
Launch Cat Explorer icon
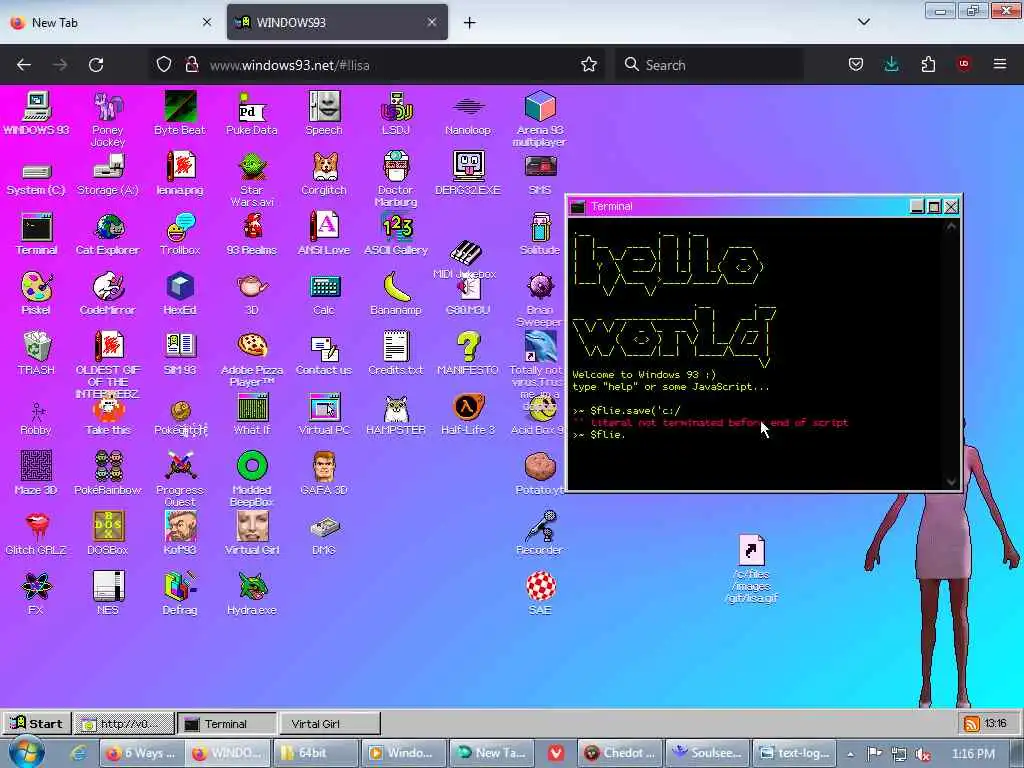tap(108, 234)
